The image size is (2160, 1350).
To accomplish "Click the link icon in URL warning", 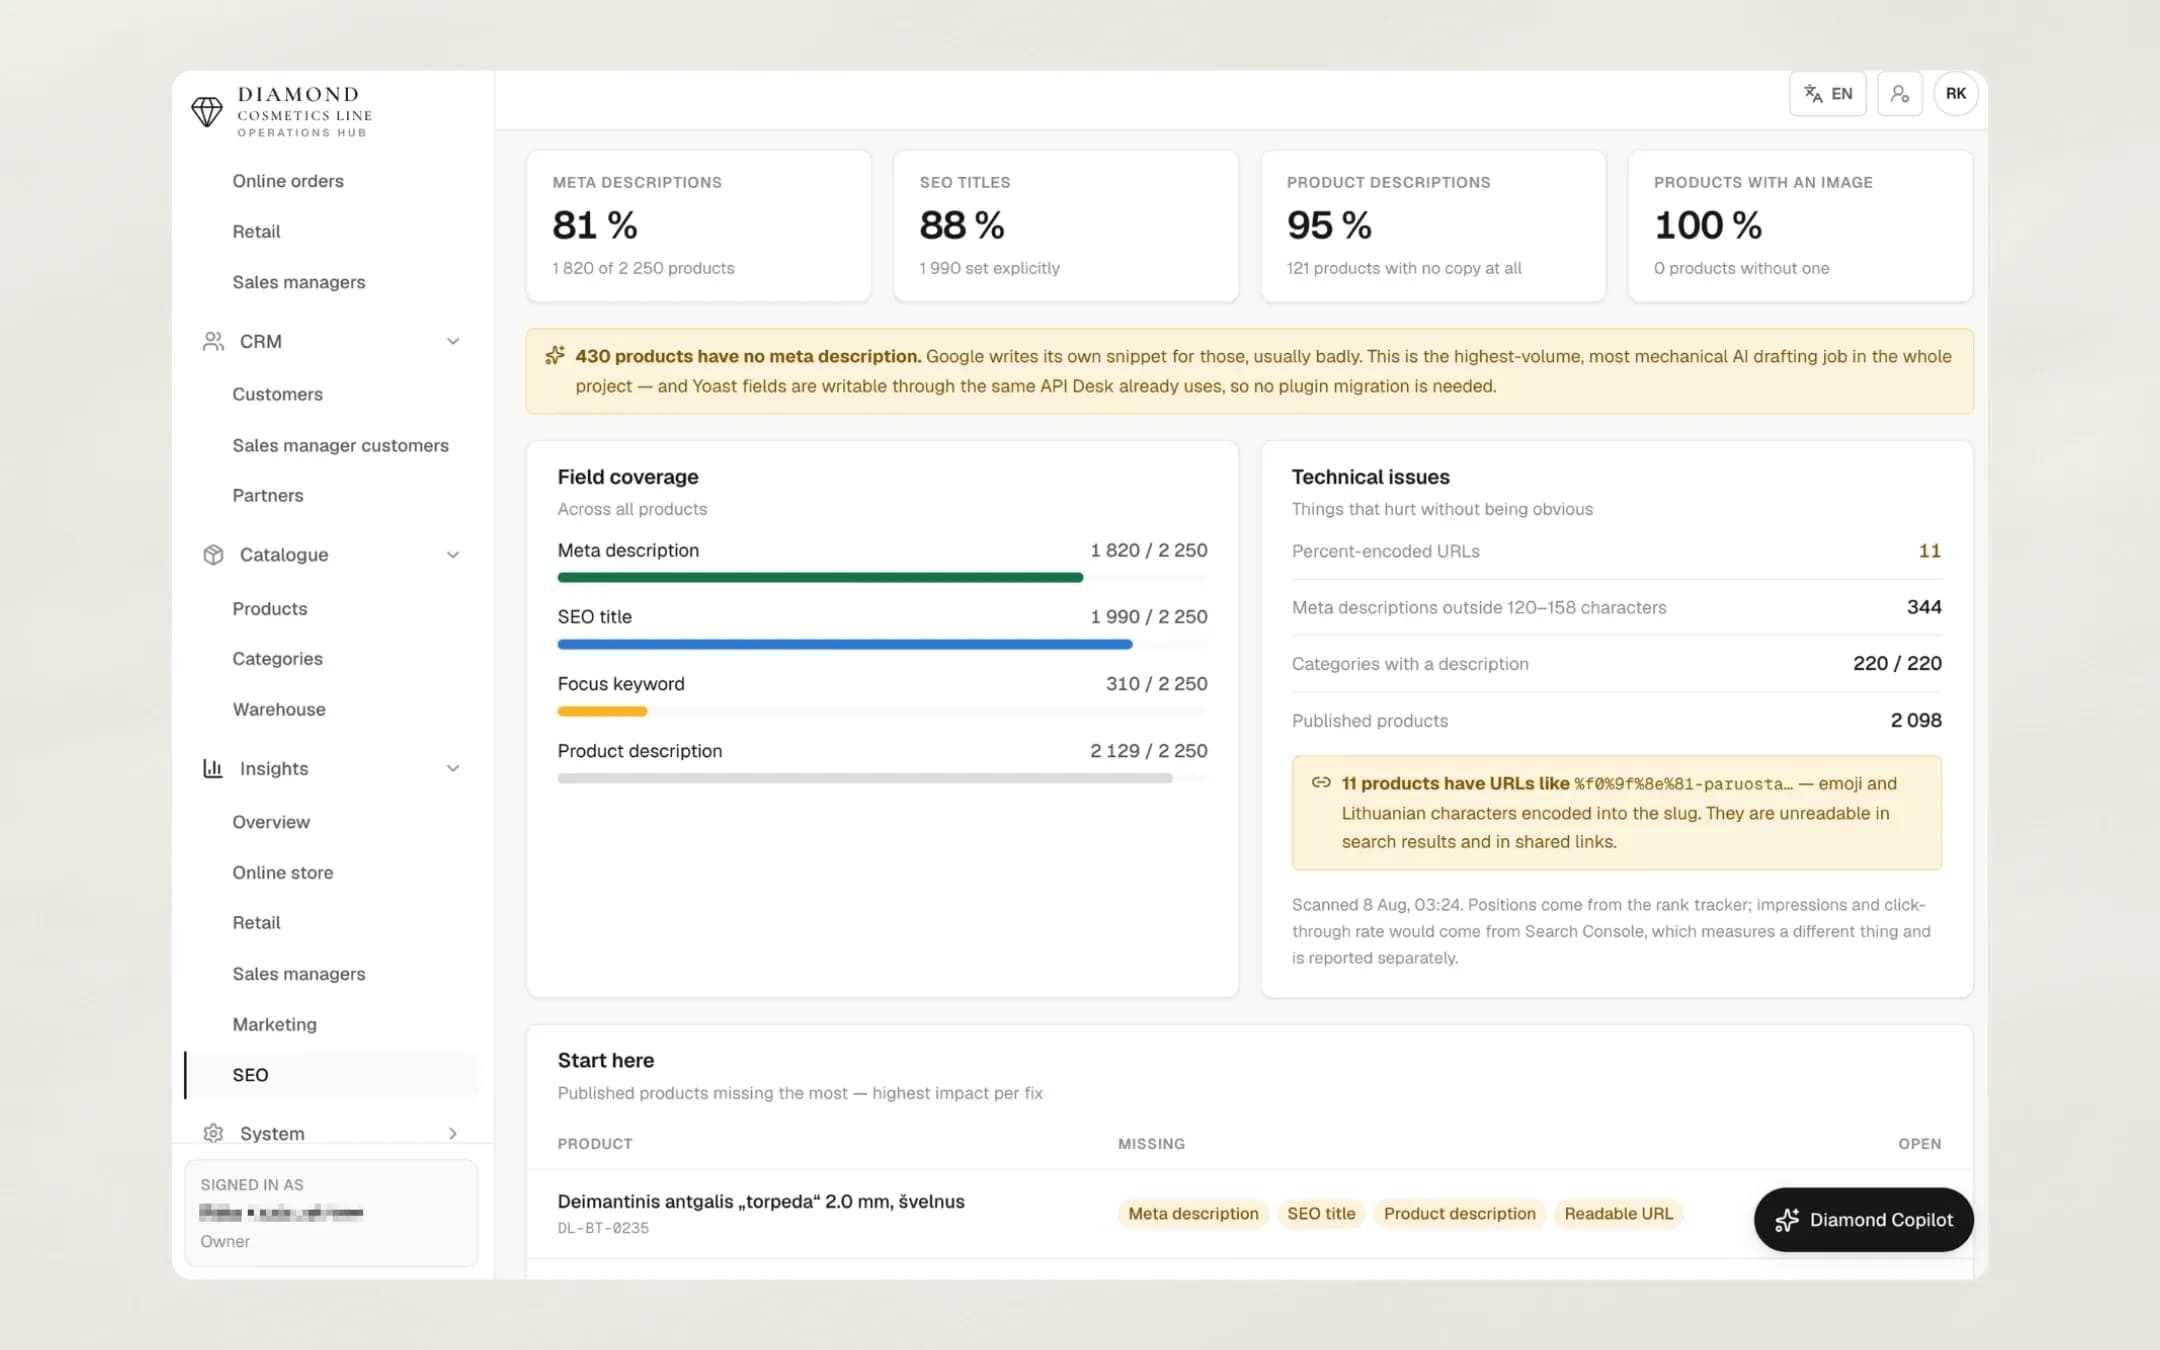I will tap(1321, 783).
